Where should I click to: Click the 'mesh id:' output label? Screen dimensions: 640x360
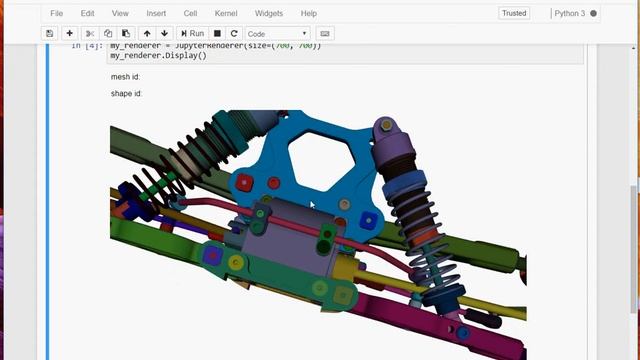click(125, 77)
